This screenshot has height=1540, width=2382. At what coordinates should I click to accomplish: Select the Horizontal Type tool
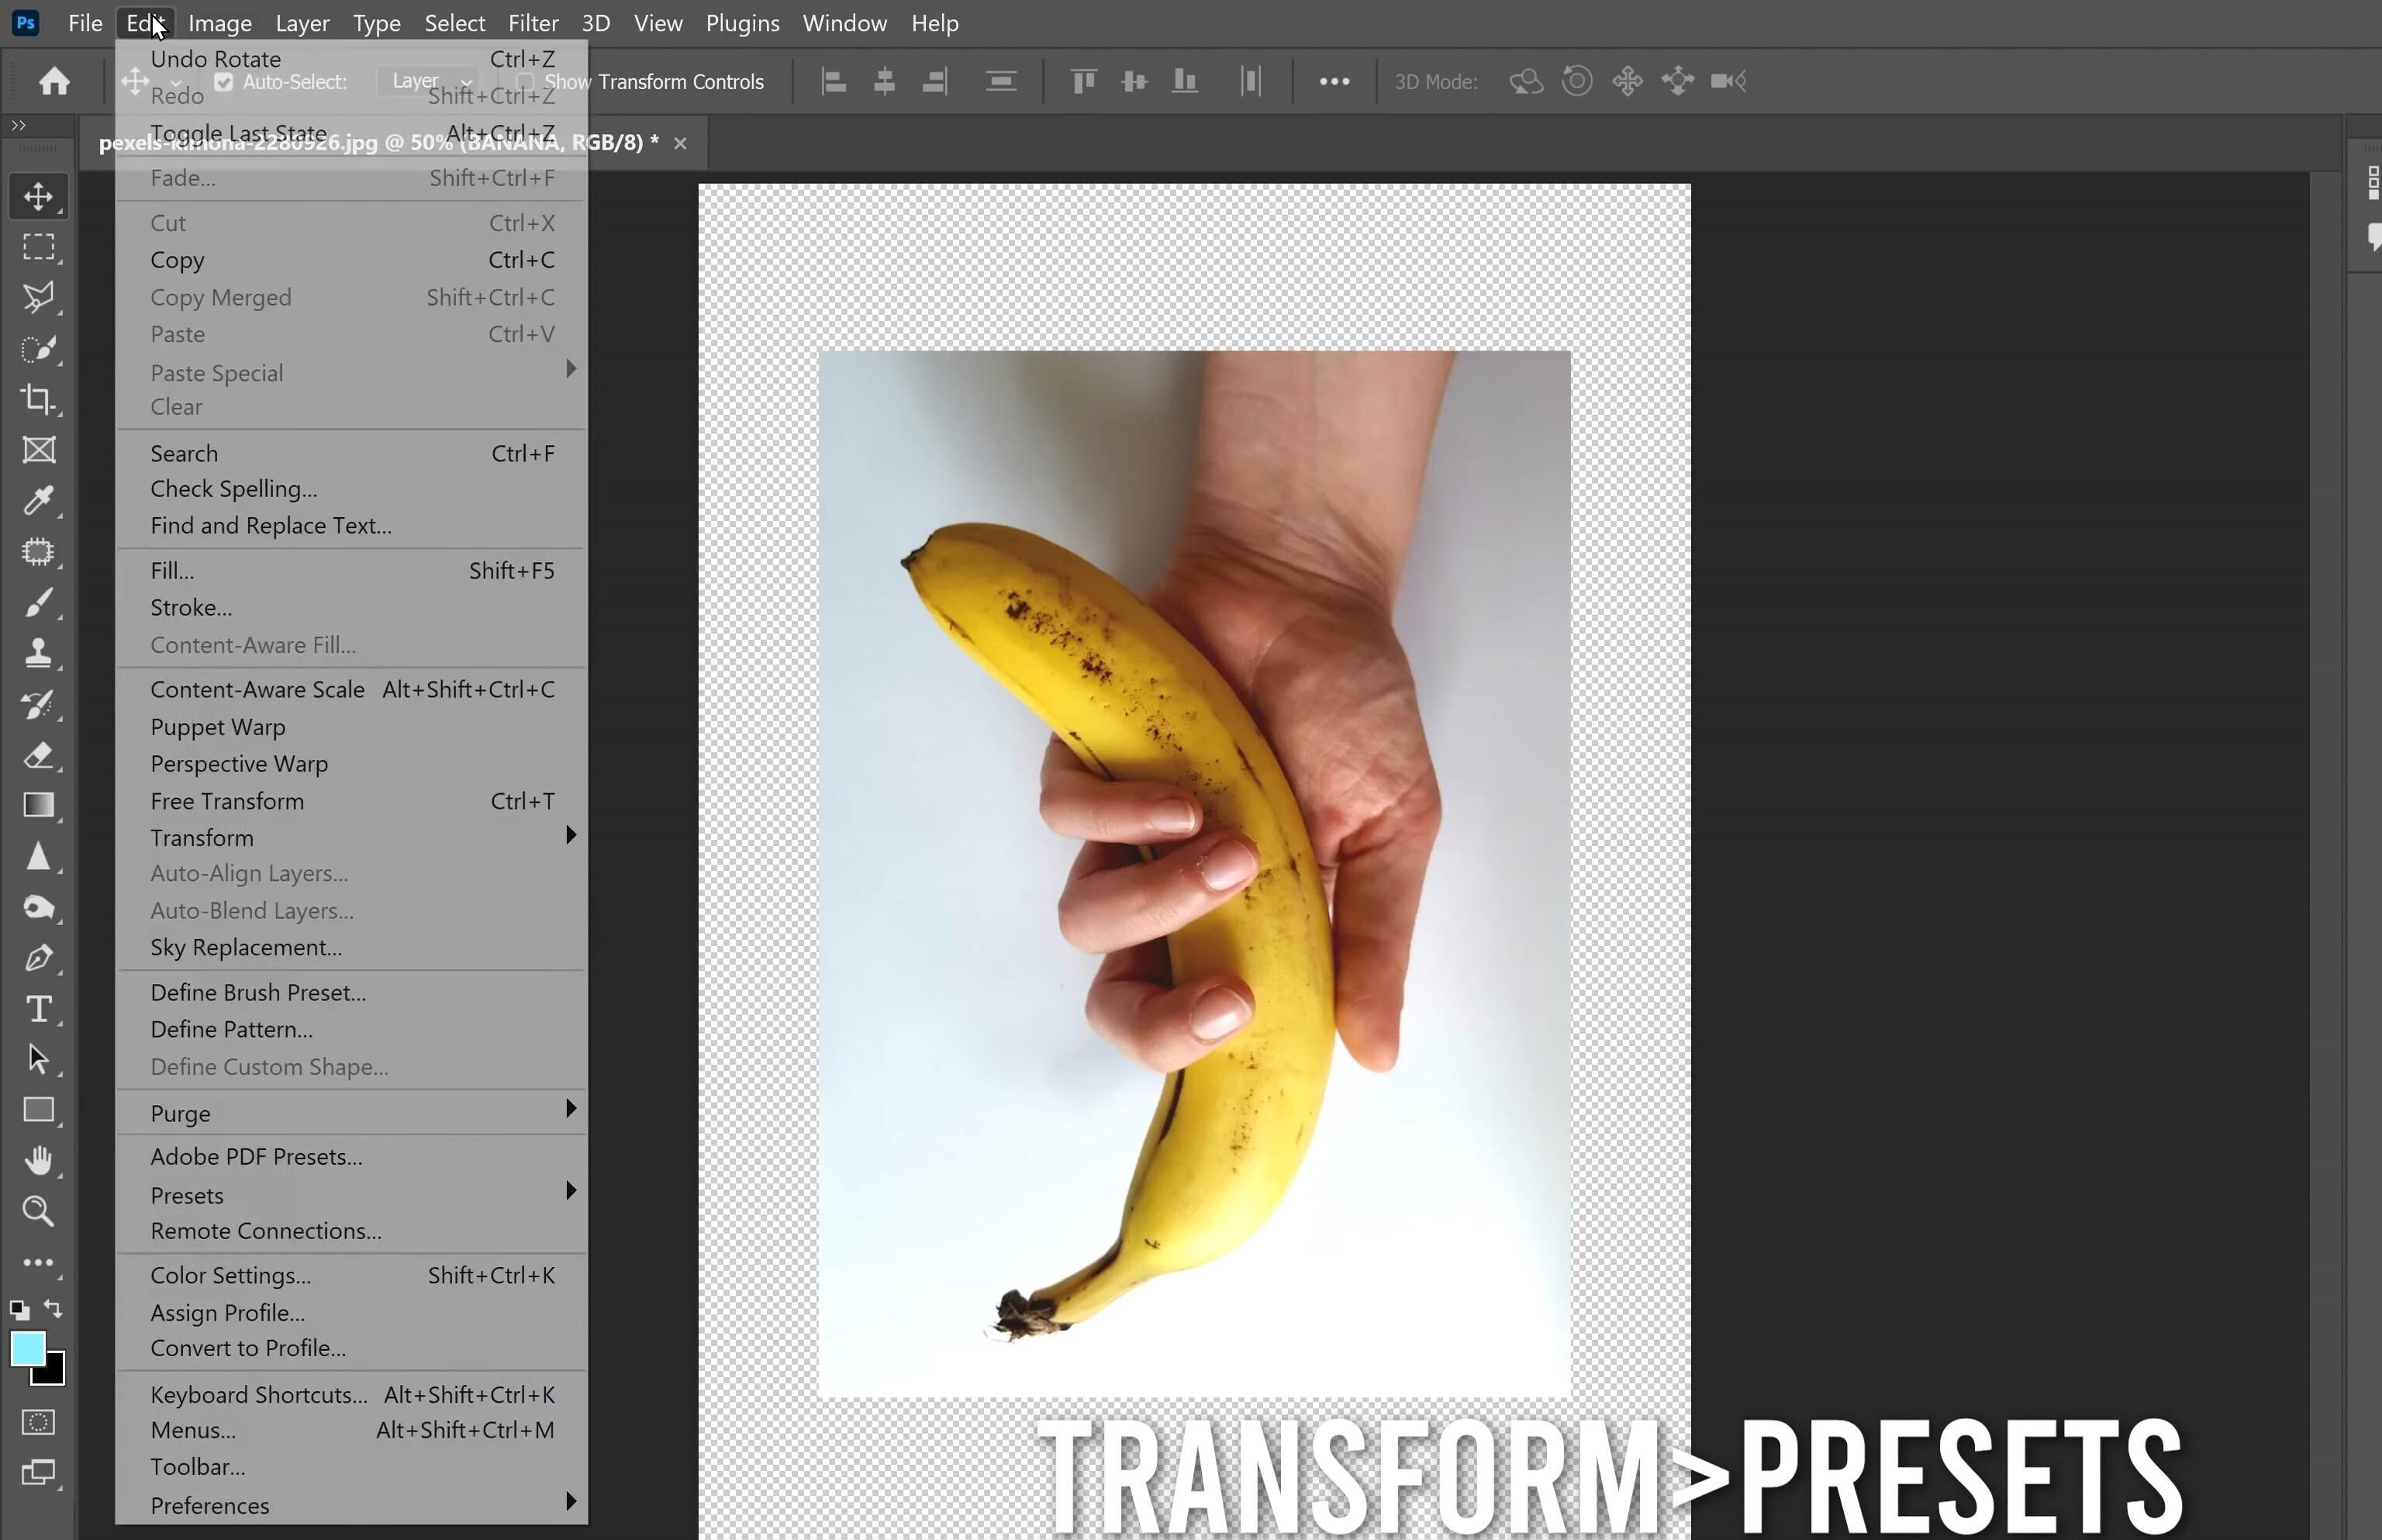pyautogui.click(x=38, y=1008)
